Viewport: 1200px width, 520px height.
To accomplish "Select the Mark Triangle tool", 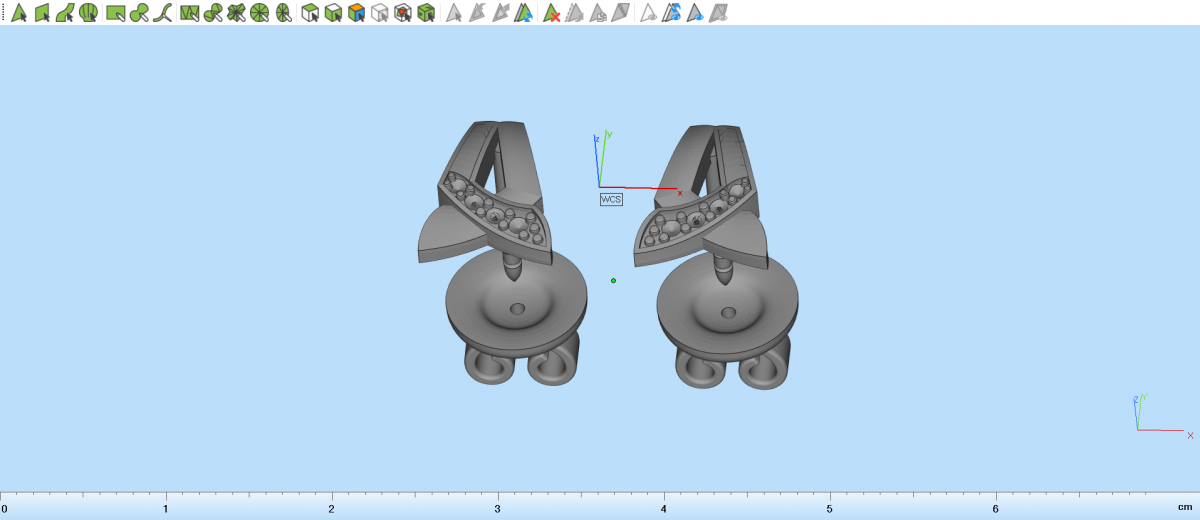I will click(x=18, y=13).
